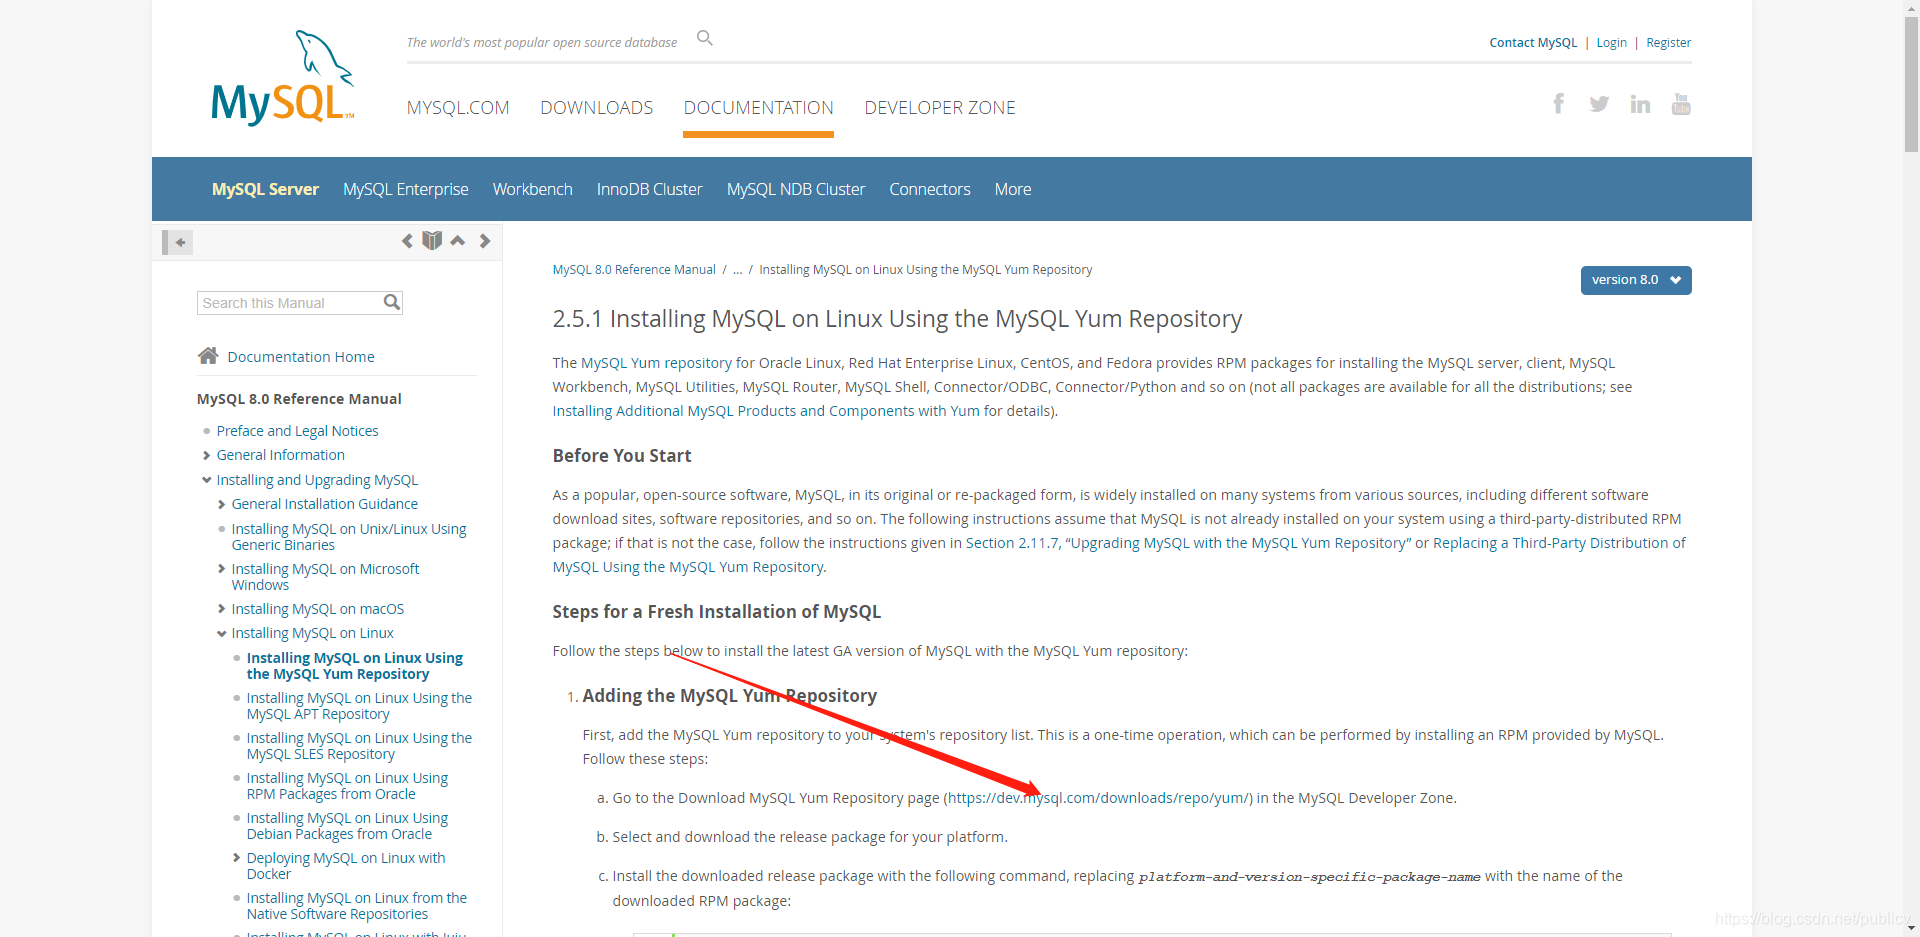
Task: Click the page vertical scrollbar thumb
Action: [1911, 84]
